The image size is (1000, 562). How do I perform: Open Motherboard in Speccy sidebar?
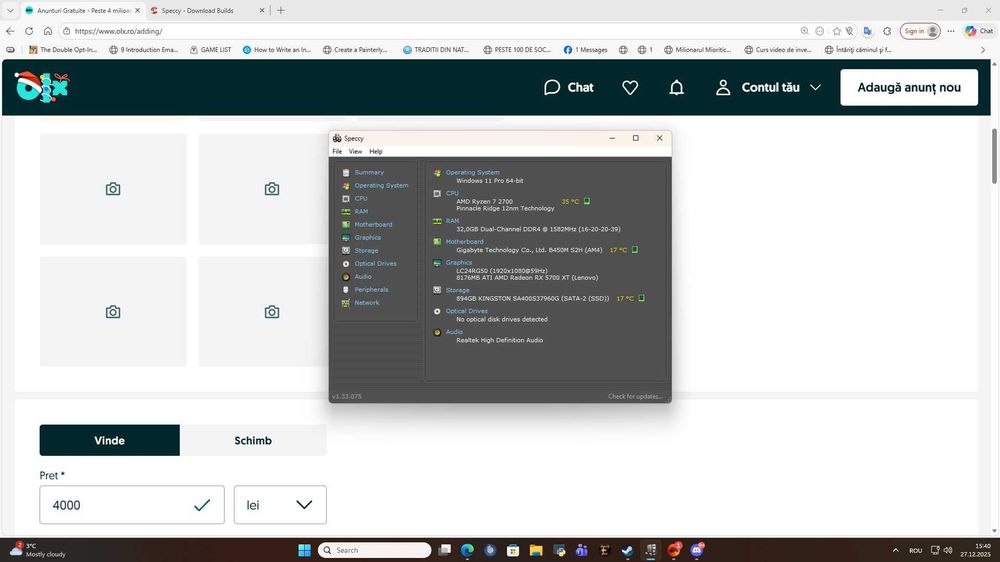[x=373, y=225]
